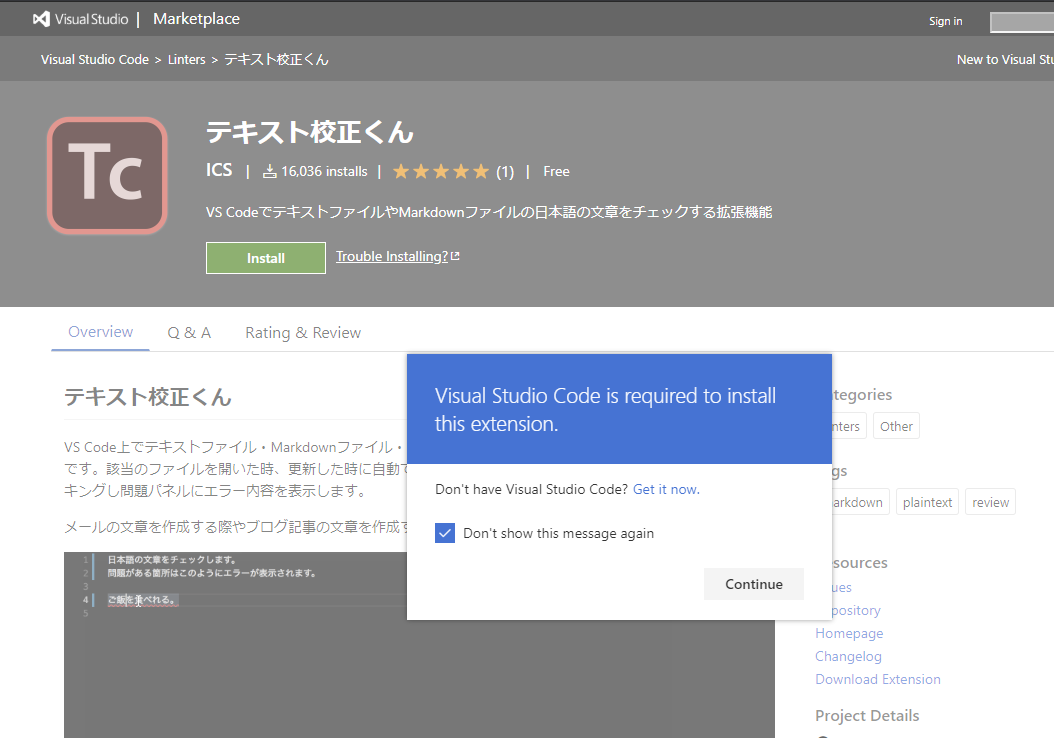Click the installs download icon
The image size is (1054, 738).
click(x=270, y=171)
